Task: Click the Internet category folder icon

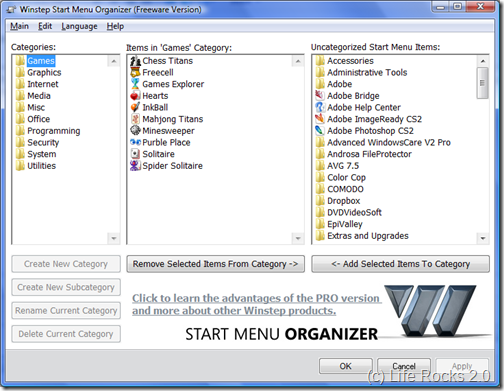Action: [x=20, y=84]
